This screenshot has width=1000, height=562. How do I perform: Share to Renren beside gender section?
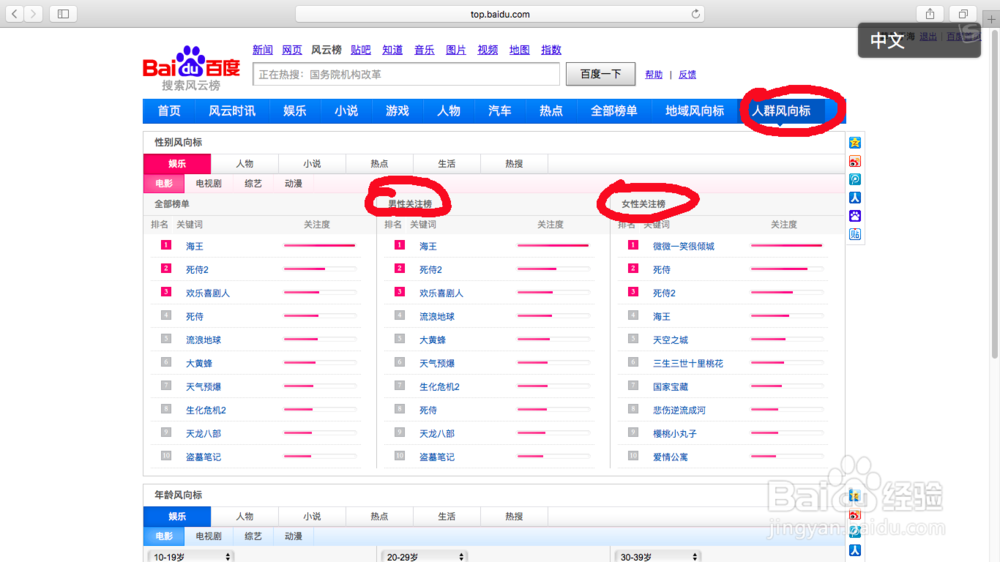click(x=855, y=198)
